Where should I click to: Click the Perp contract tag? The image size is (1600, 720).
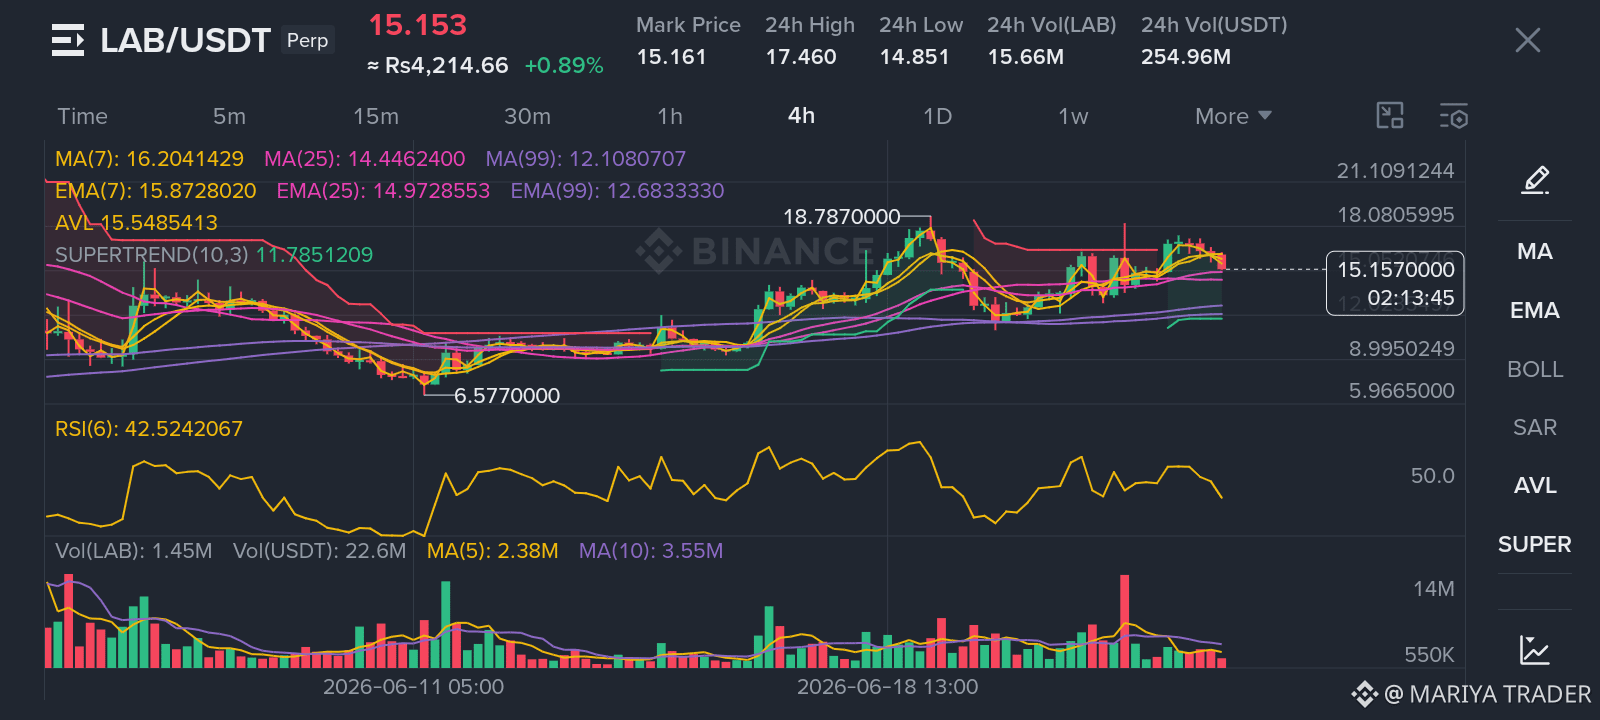coord(307,40)
